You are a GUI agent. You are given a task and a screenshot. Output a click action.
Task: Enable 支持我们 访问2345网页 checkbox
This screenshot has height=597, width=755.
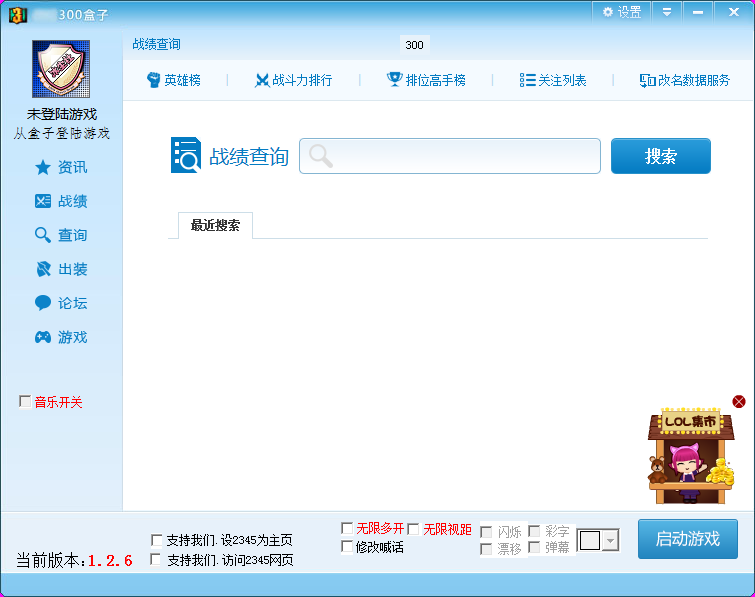[x=156, y=559]
